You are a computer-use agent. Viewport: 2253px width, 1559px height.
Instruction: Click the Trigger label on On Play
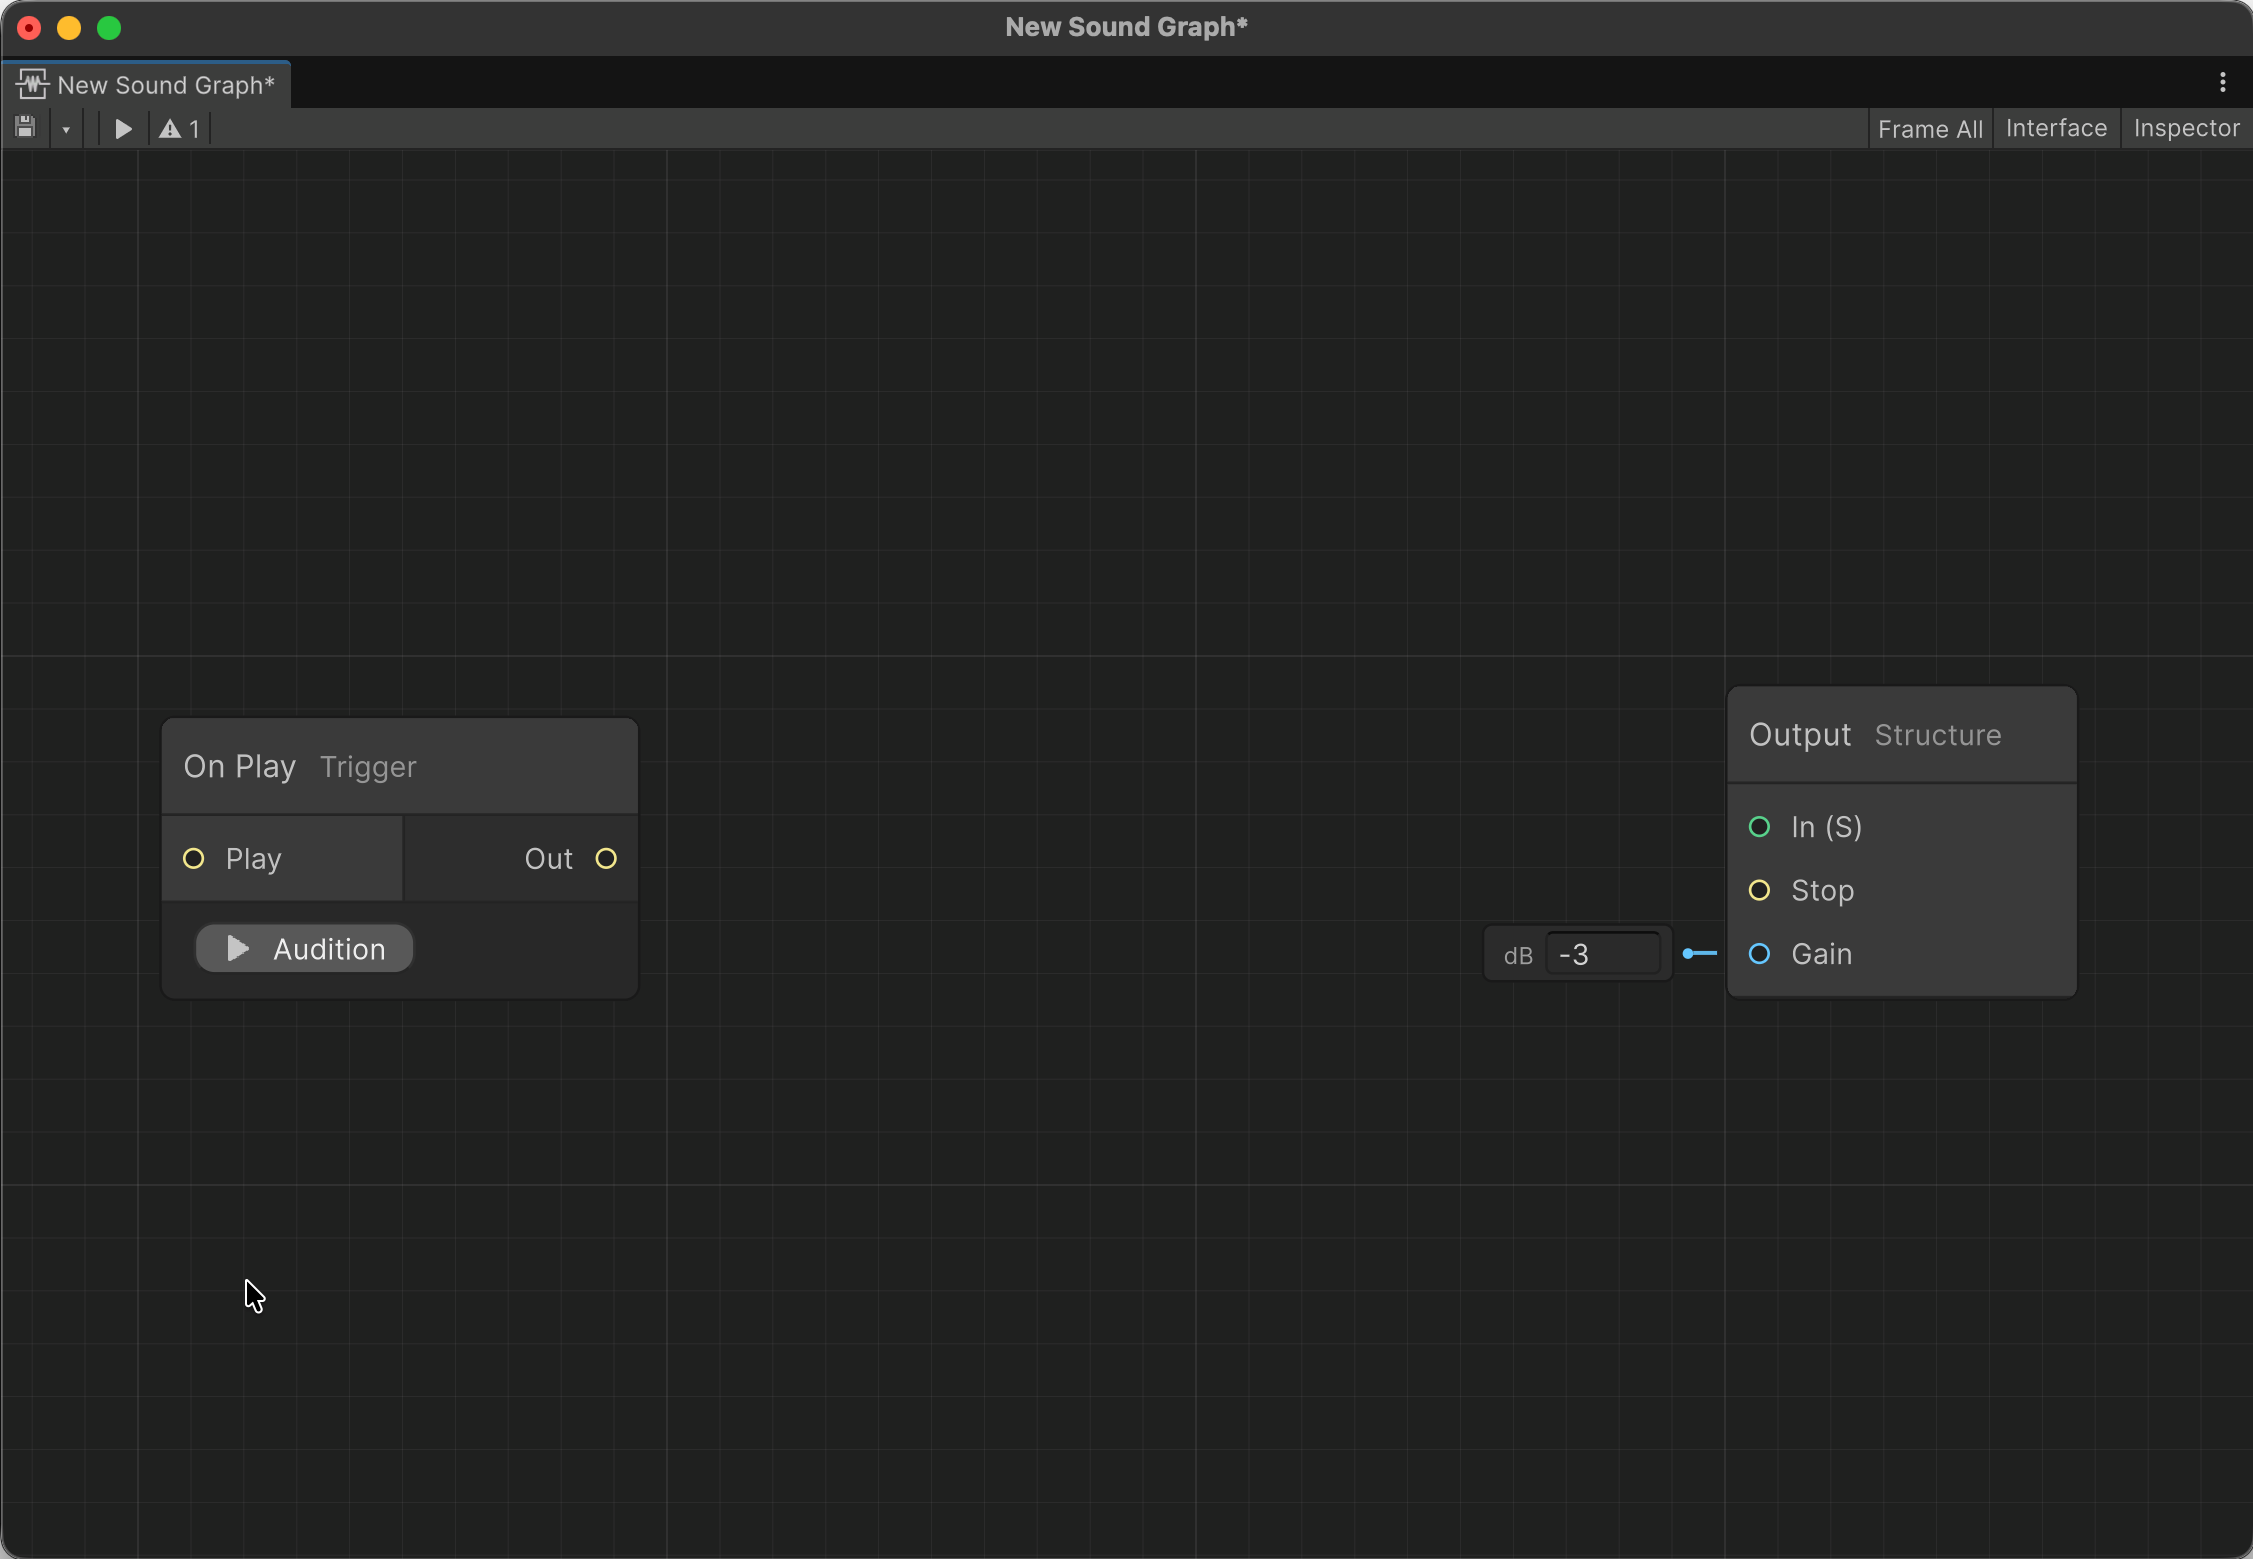click(368, 767)
